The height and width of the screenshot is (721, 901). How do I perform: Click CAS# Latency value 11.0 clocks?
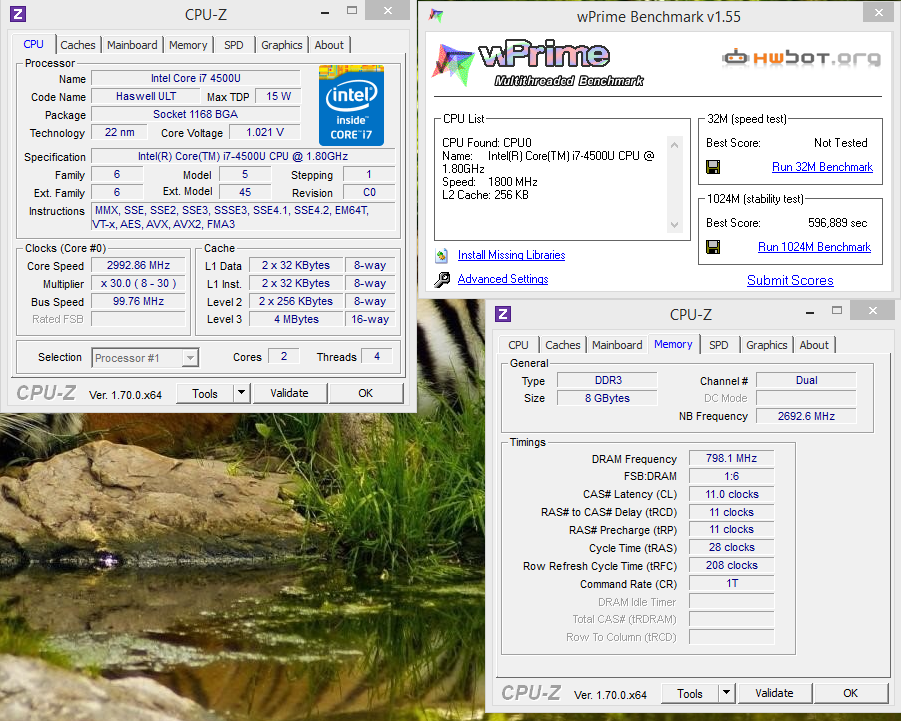click(731, 494)
